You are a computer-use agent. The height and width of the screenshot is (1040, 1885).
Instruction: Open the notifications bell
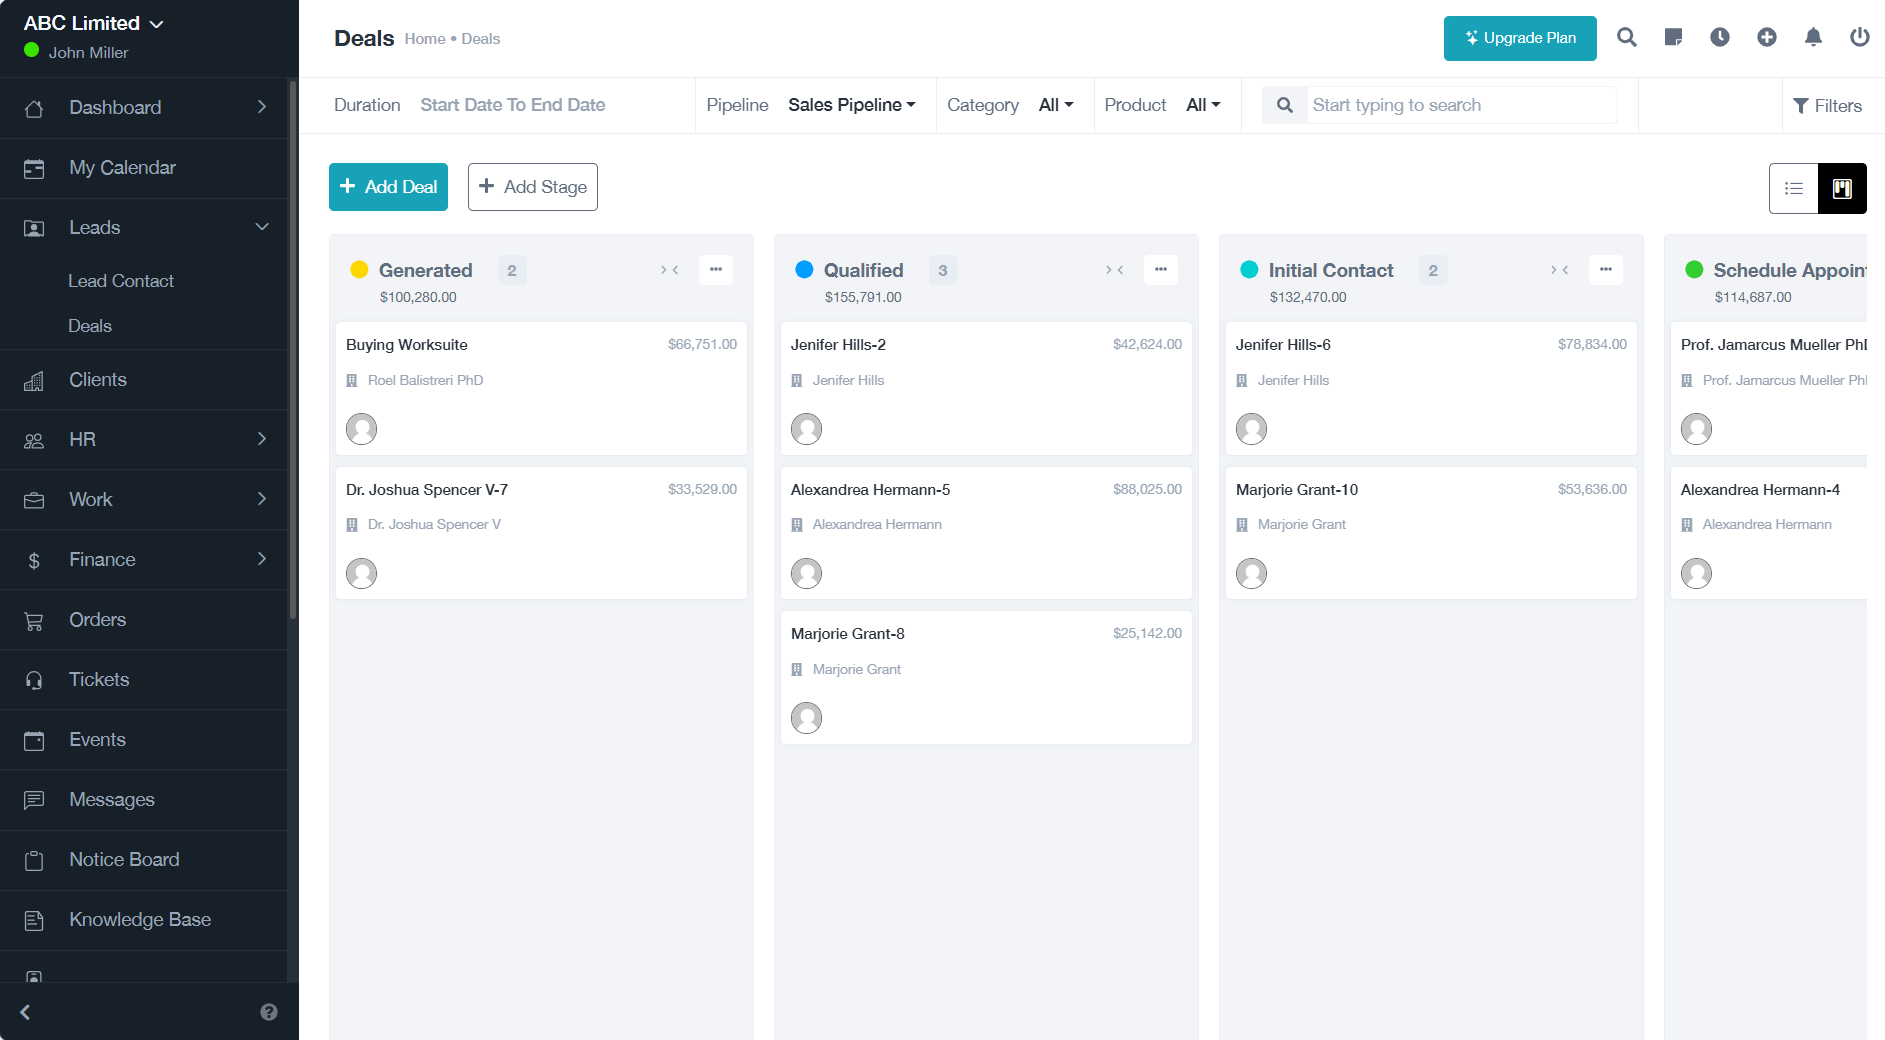click(x=1813, y=38)
